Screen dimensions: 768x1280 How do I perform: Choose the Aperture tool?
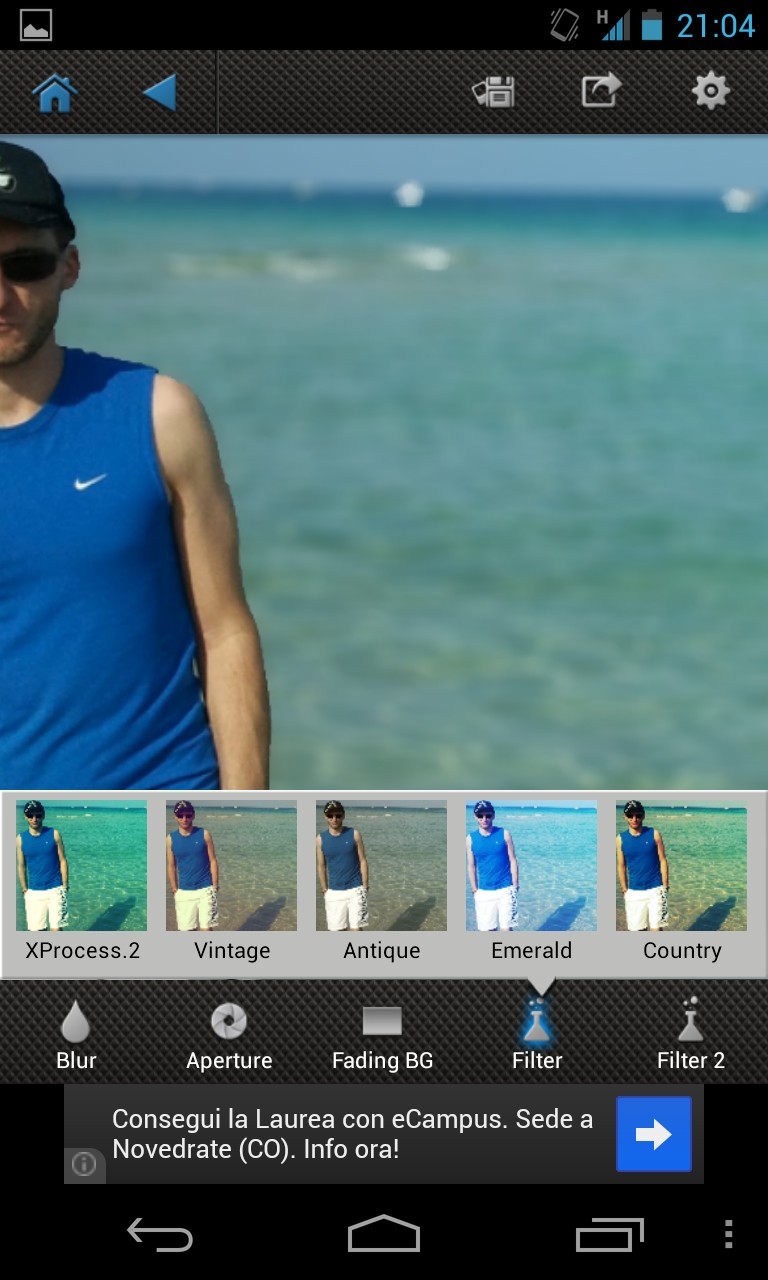[229, 1033]
